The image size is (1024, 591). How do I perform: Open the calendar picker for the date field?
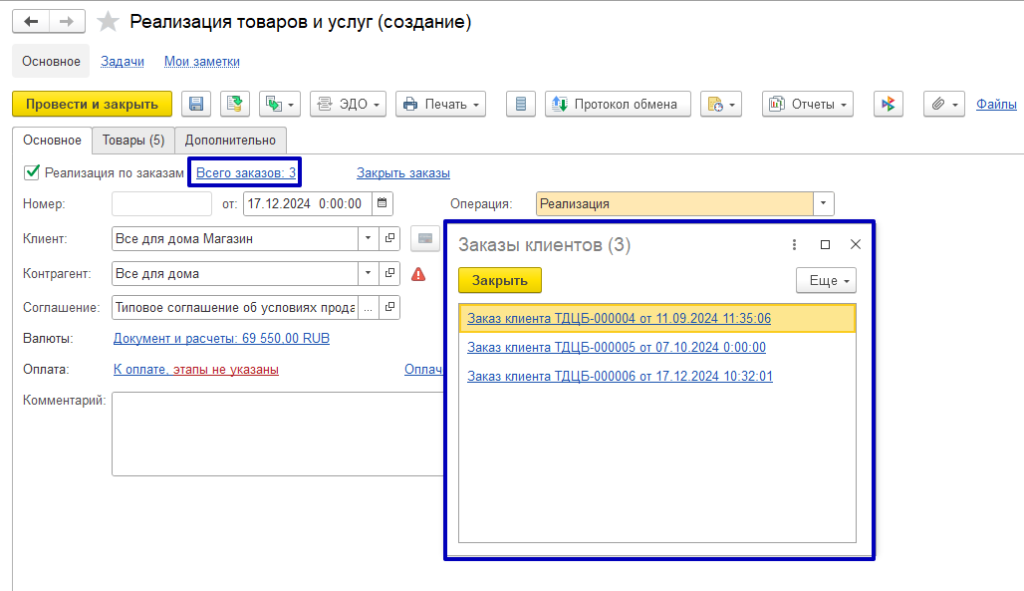381,204
